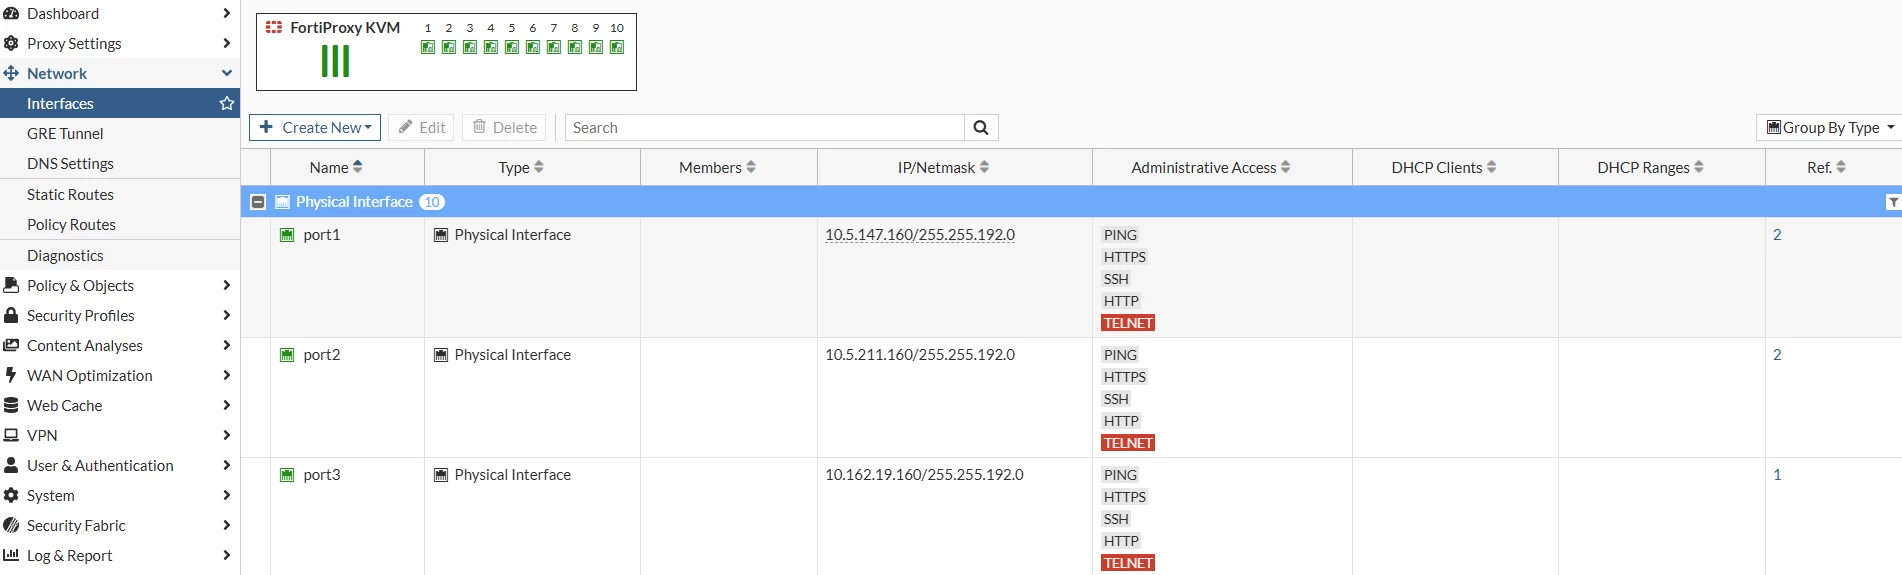
Task: Sort by Name column
Action: pyautogui.click(x=336, y=168)
